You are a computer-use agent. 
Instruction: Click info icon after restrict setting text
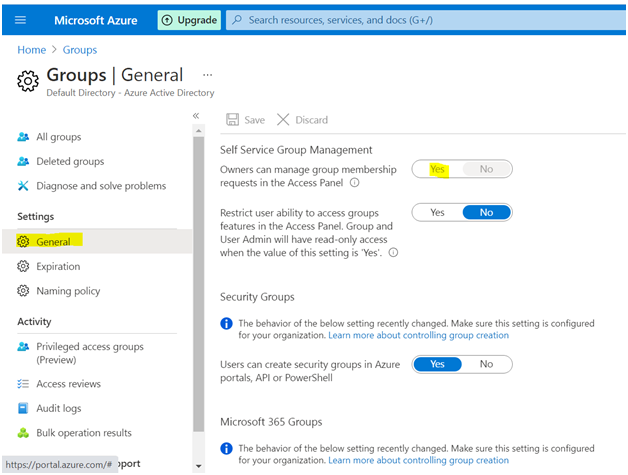[x=393, y=253]
